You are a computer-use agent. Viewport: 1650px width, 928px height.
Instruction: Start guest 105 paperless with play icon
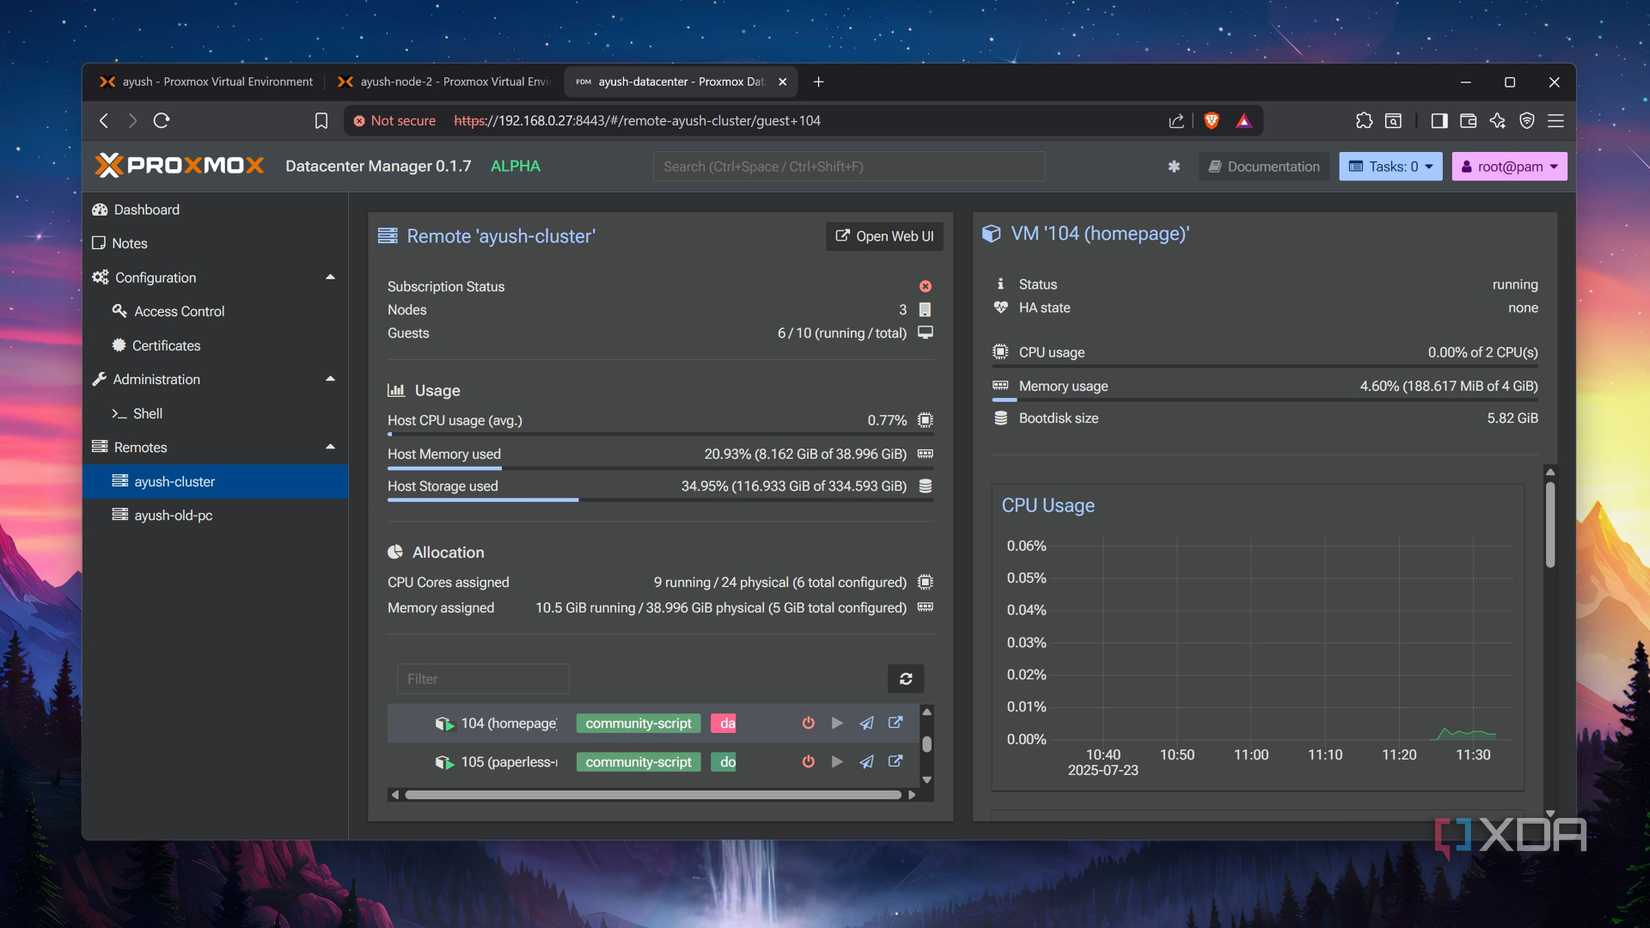point(837,762)
